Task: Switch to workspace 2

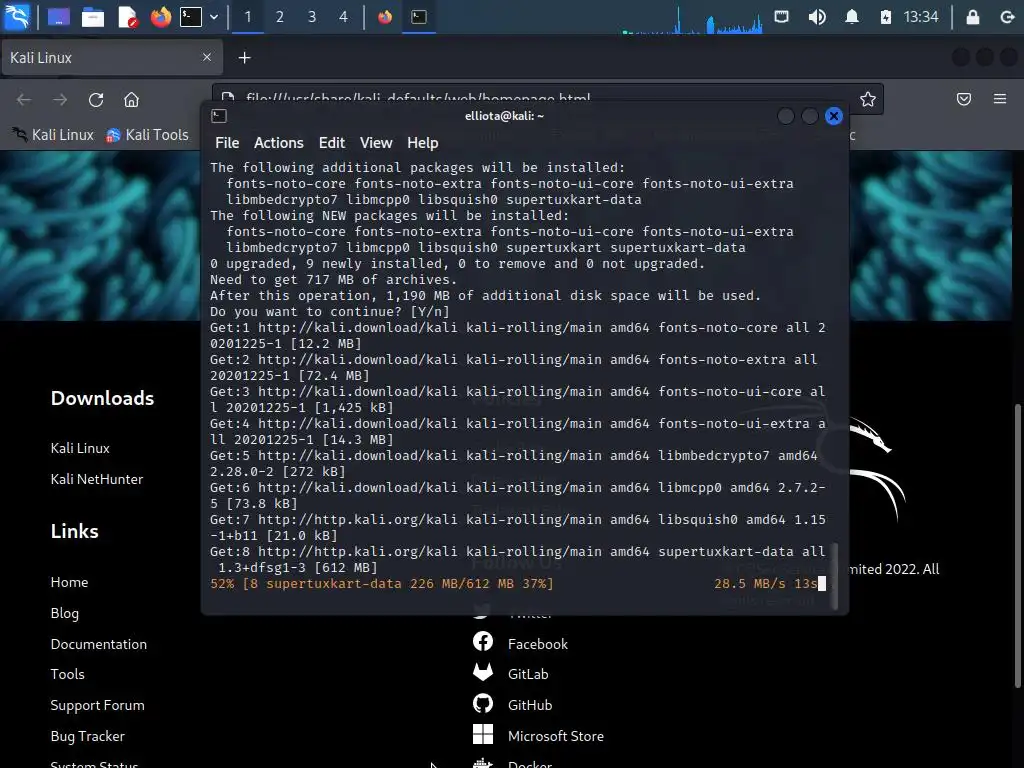Action: 280,16
